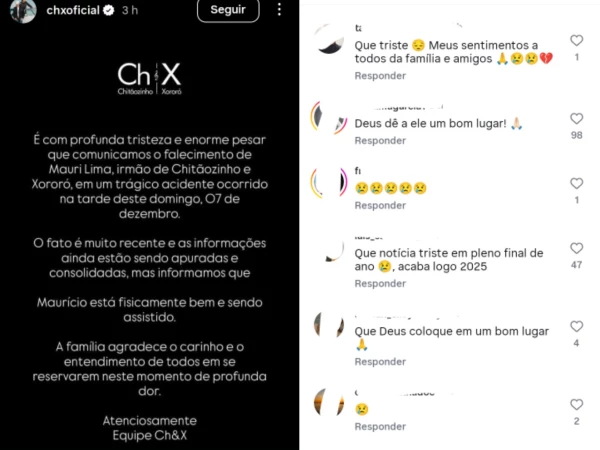Click the Ch&X logo in the story
Viewport: 600px width, 450px height.
[150, 78]
